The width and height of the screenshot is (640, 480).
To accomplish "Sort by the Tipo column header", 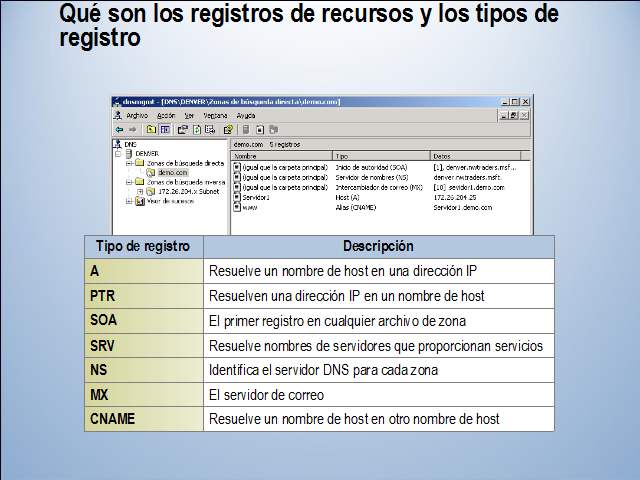I will click(x=382, y=156).
